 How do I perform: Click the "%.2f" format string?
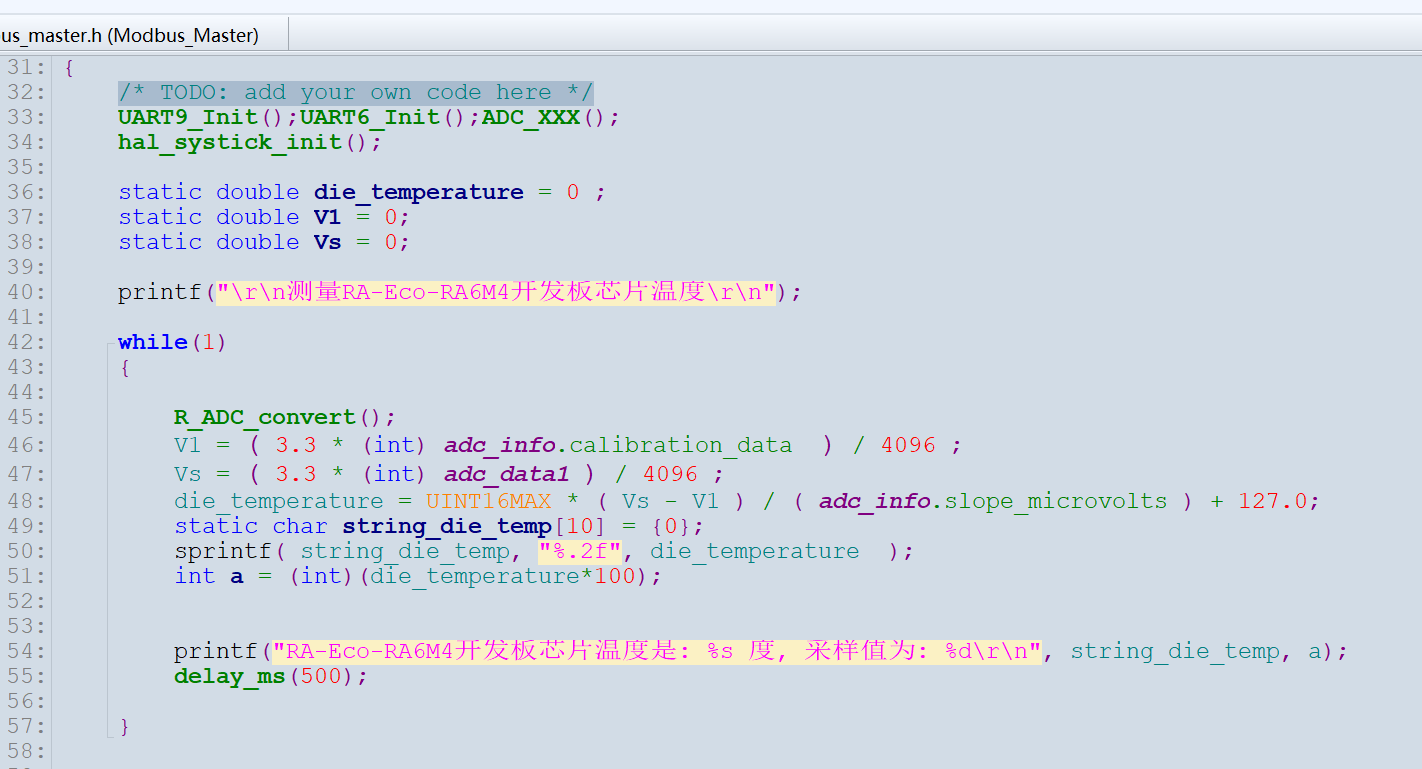[x=580, y=551]
